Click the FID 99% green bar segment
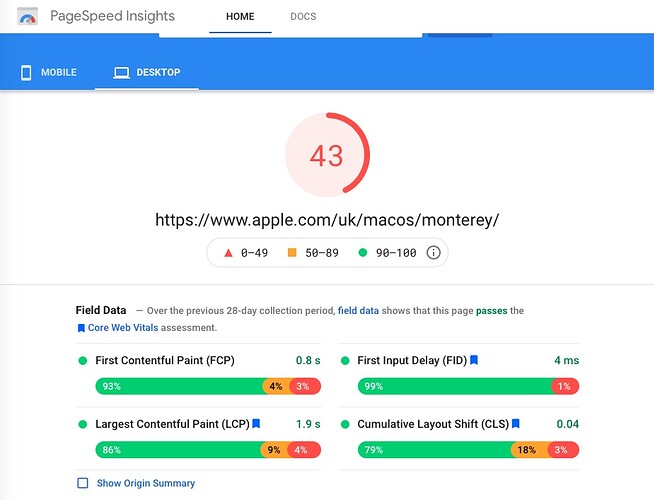 coord(455,386)
